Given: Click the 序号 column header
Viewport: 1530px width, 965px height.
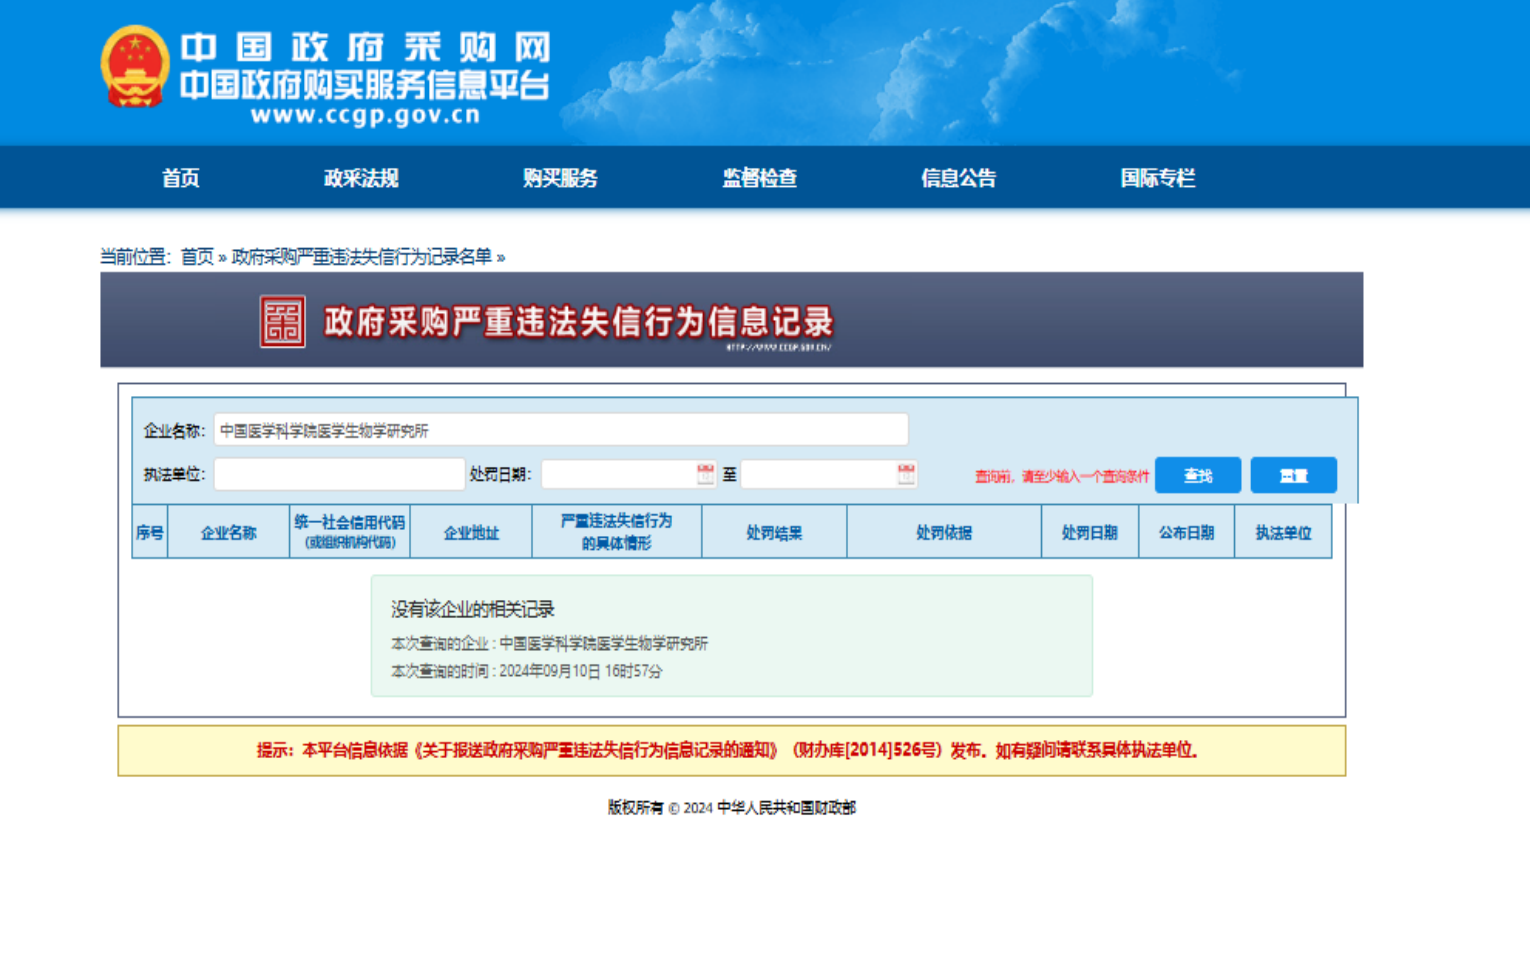Looking at the screenshot, I should pyautogui.click(x=150, y=532).
